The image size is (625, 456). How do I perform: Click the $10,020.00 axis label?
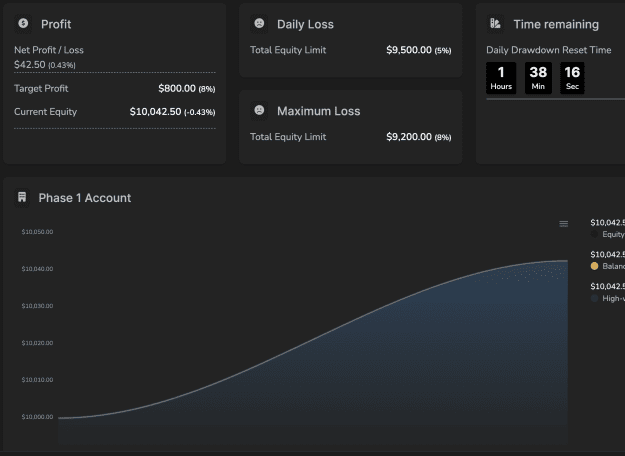37,343
